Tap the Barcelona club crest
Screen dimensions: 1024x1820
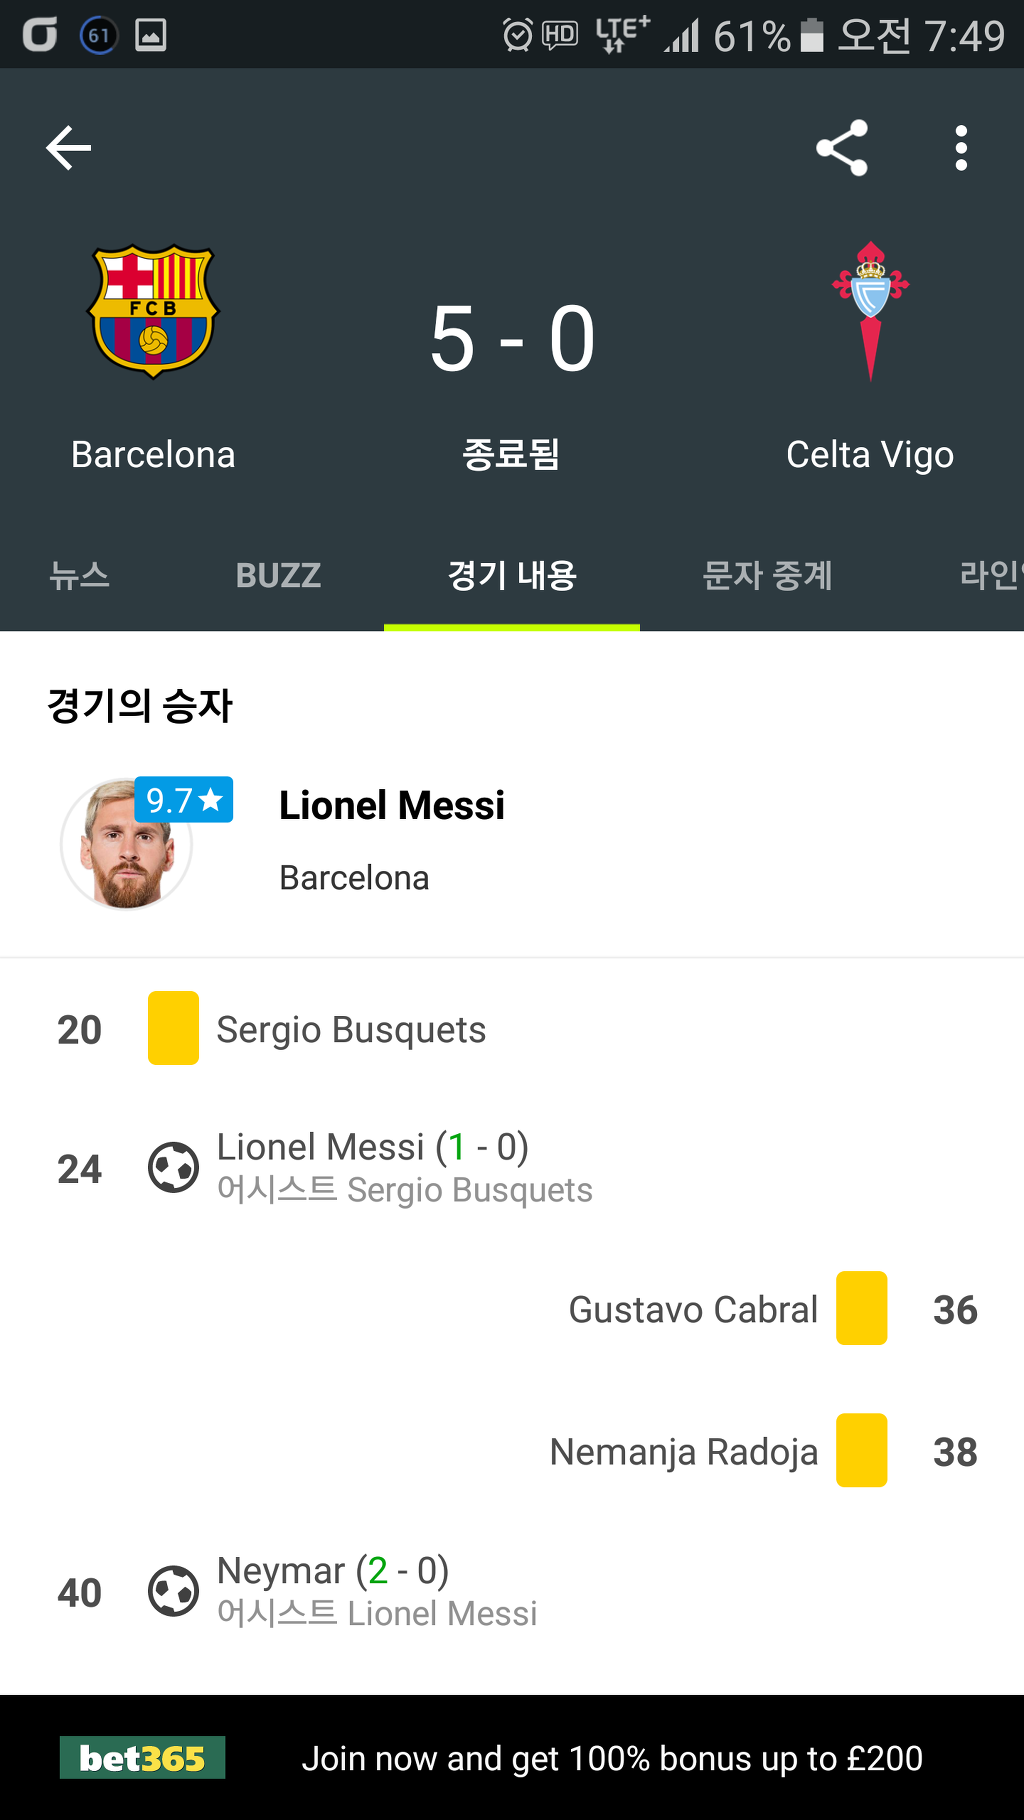(153, 311)
